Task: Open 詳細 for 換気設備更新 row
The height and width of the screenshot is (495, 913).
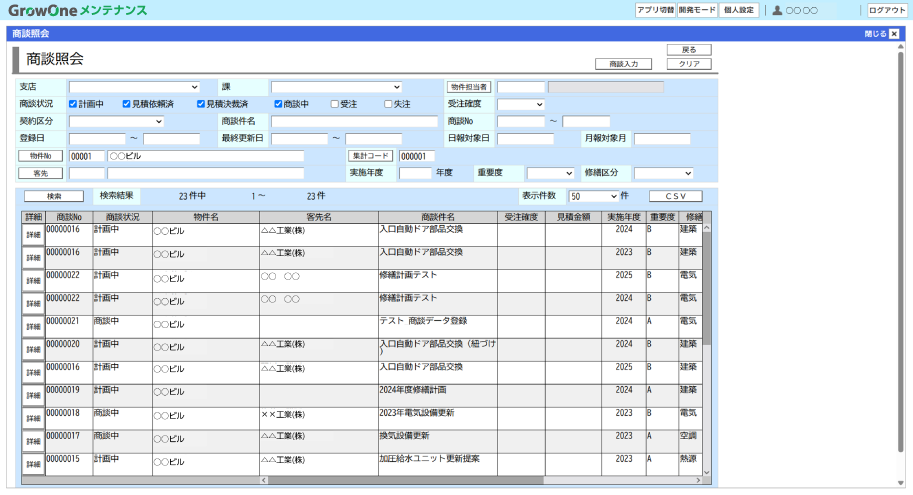Action: coord(34,441)
